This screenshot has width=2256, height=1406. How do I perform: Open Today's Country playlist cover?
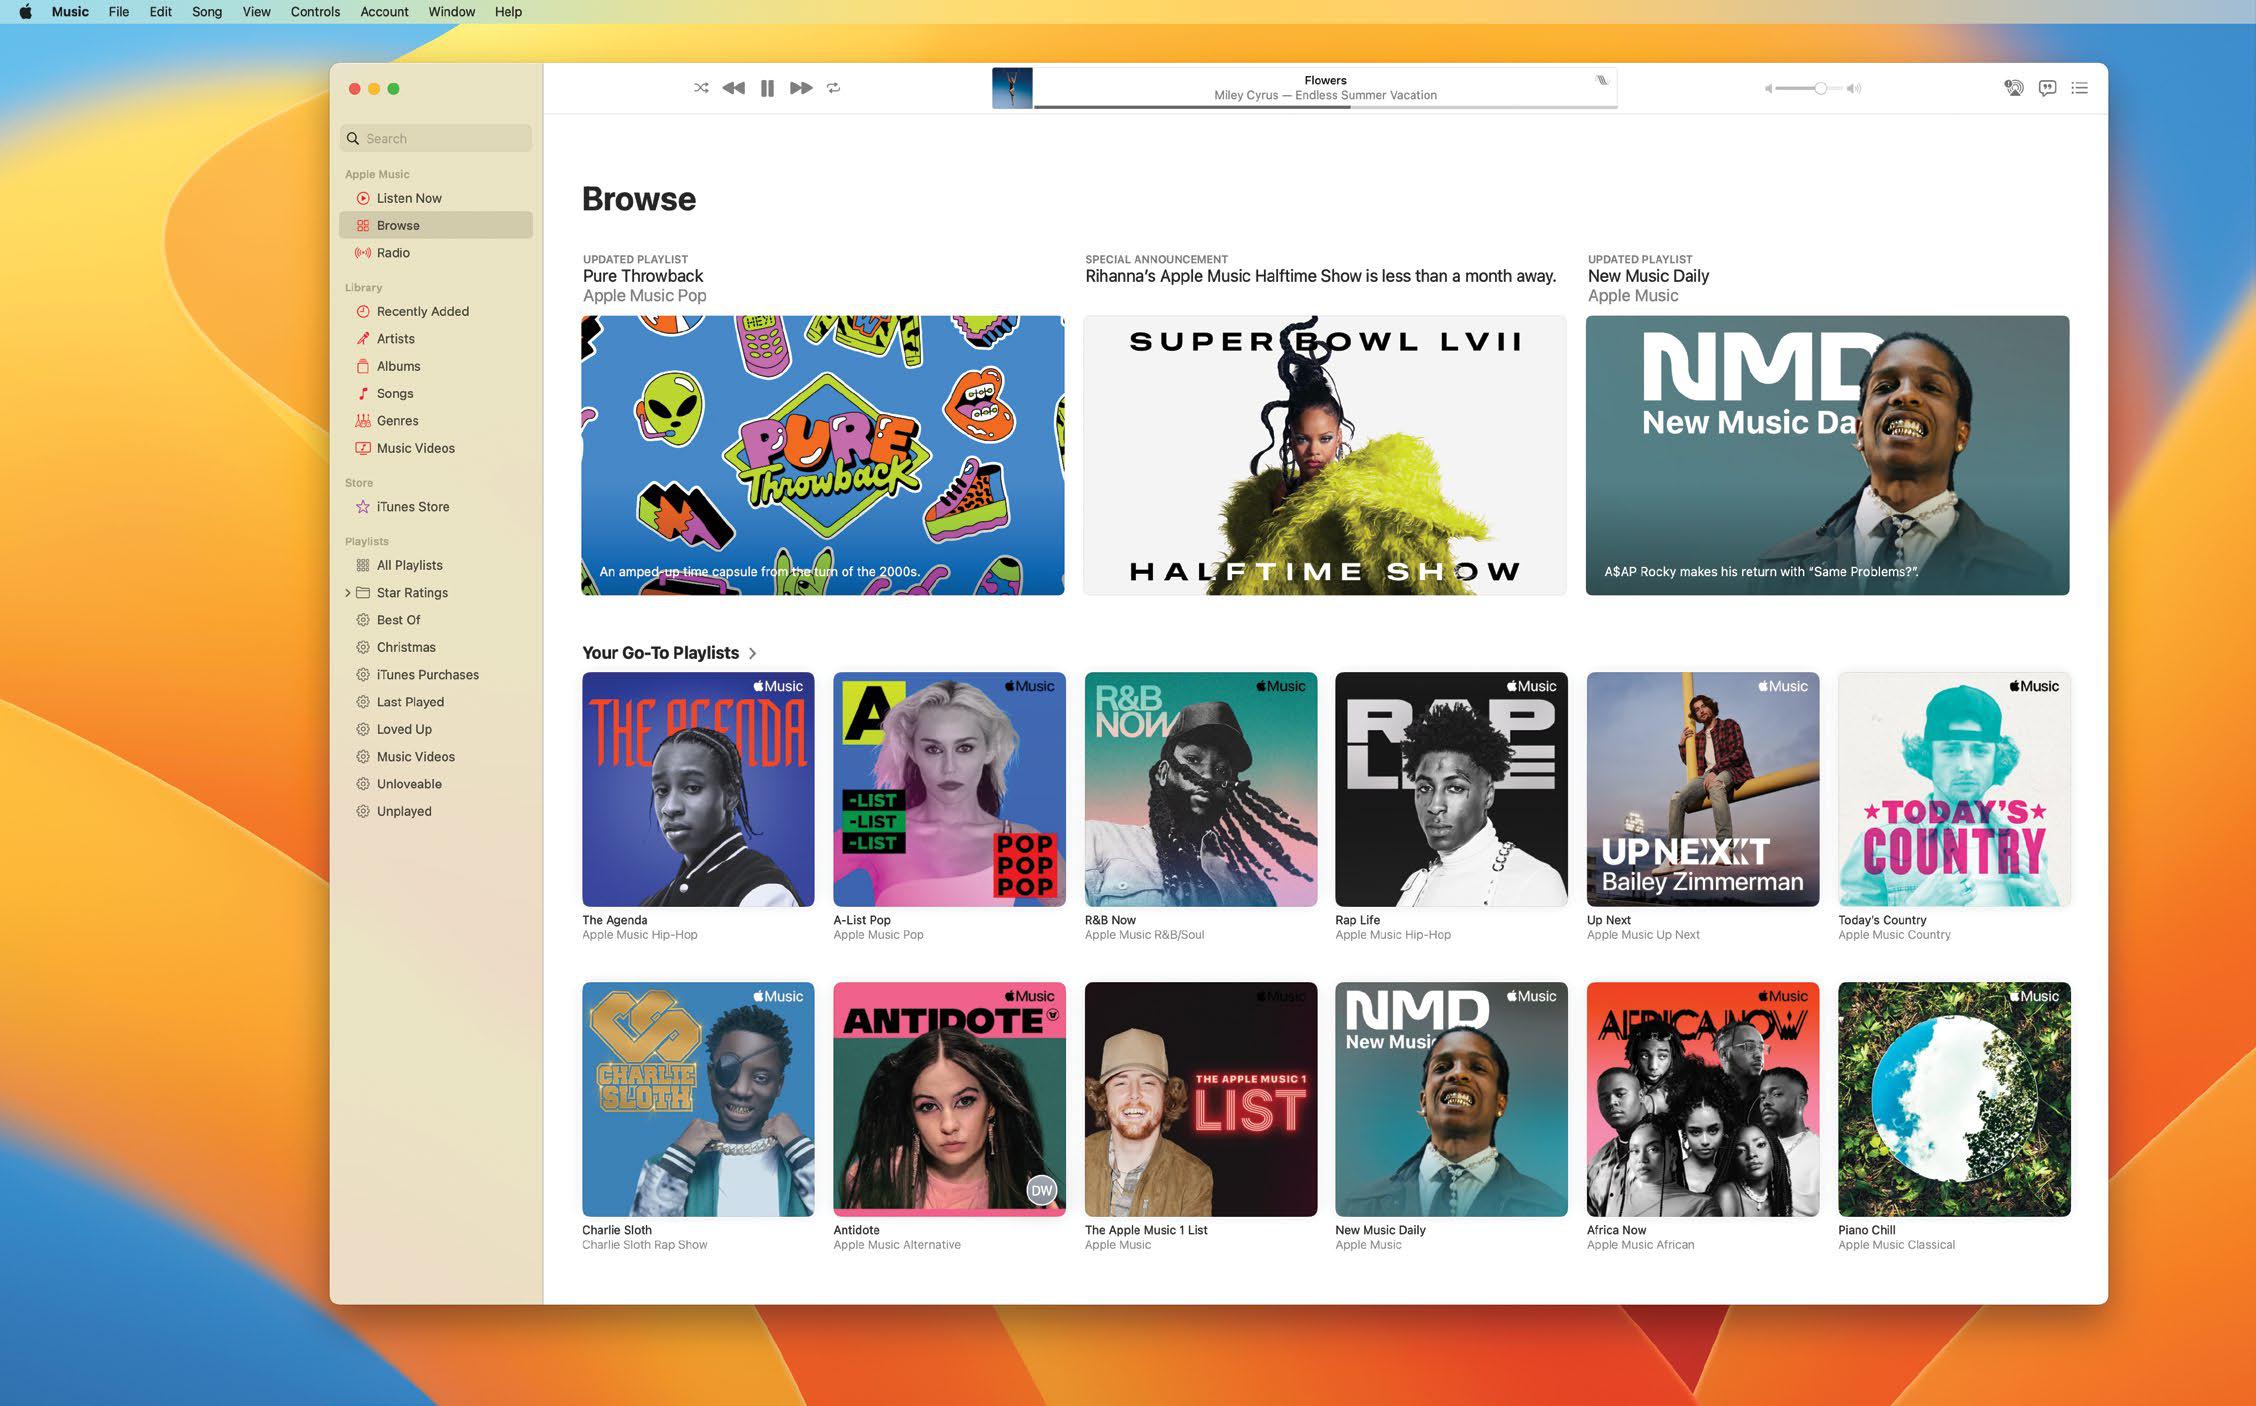pos(1954,789)
